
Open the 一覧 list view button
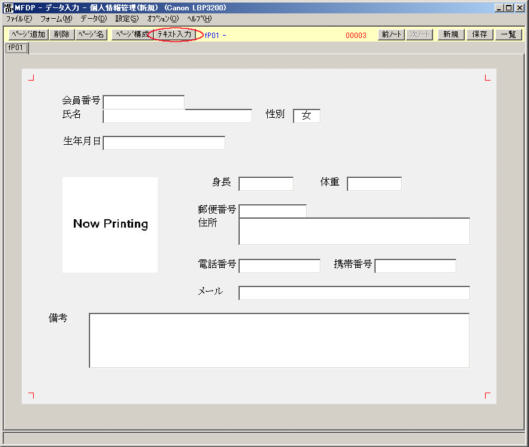pos(508,34)
